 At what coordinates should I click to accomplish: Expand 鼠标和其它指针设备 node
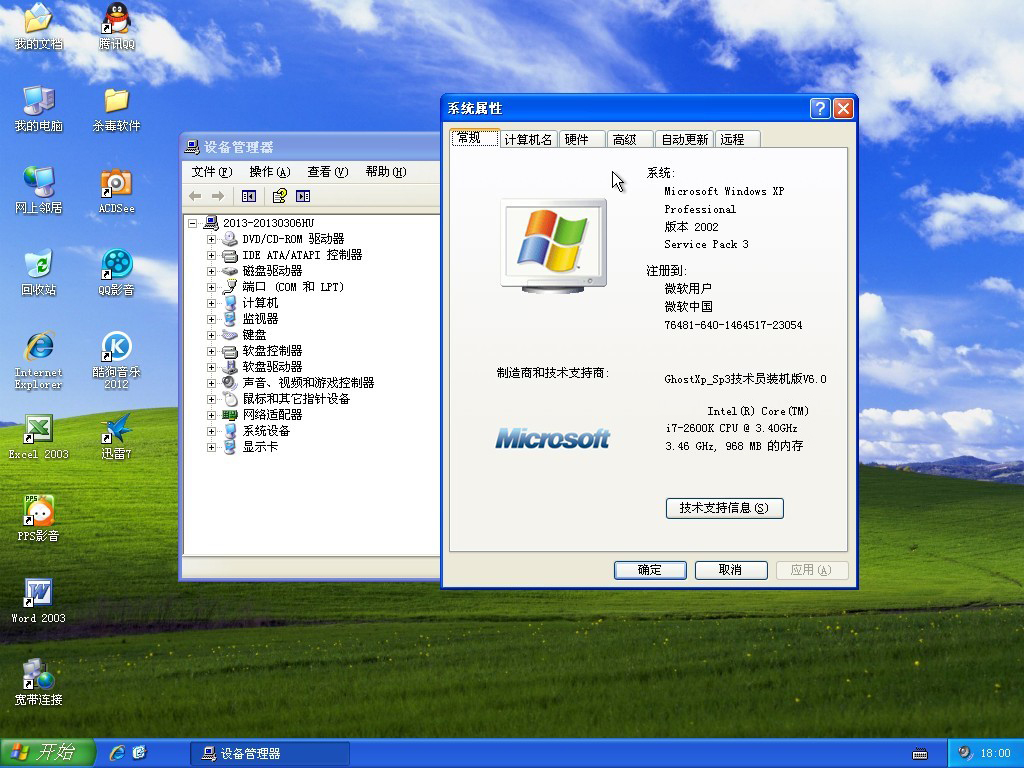(211, 399)
